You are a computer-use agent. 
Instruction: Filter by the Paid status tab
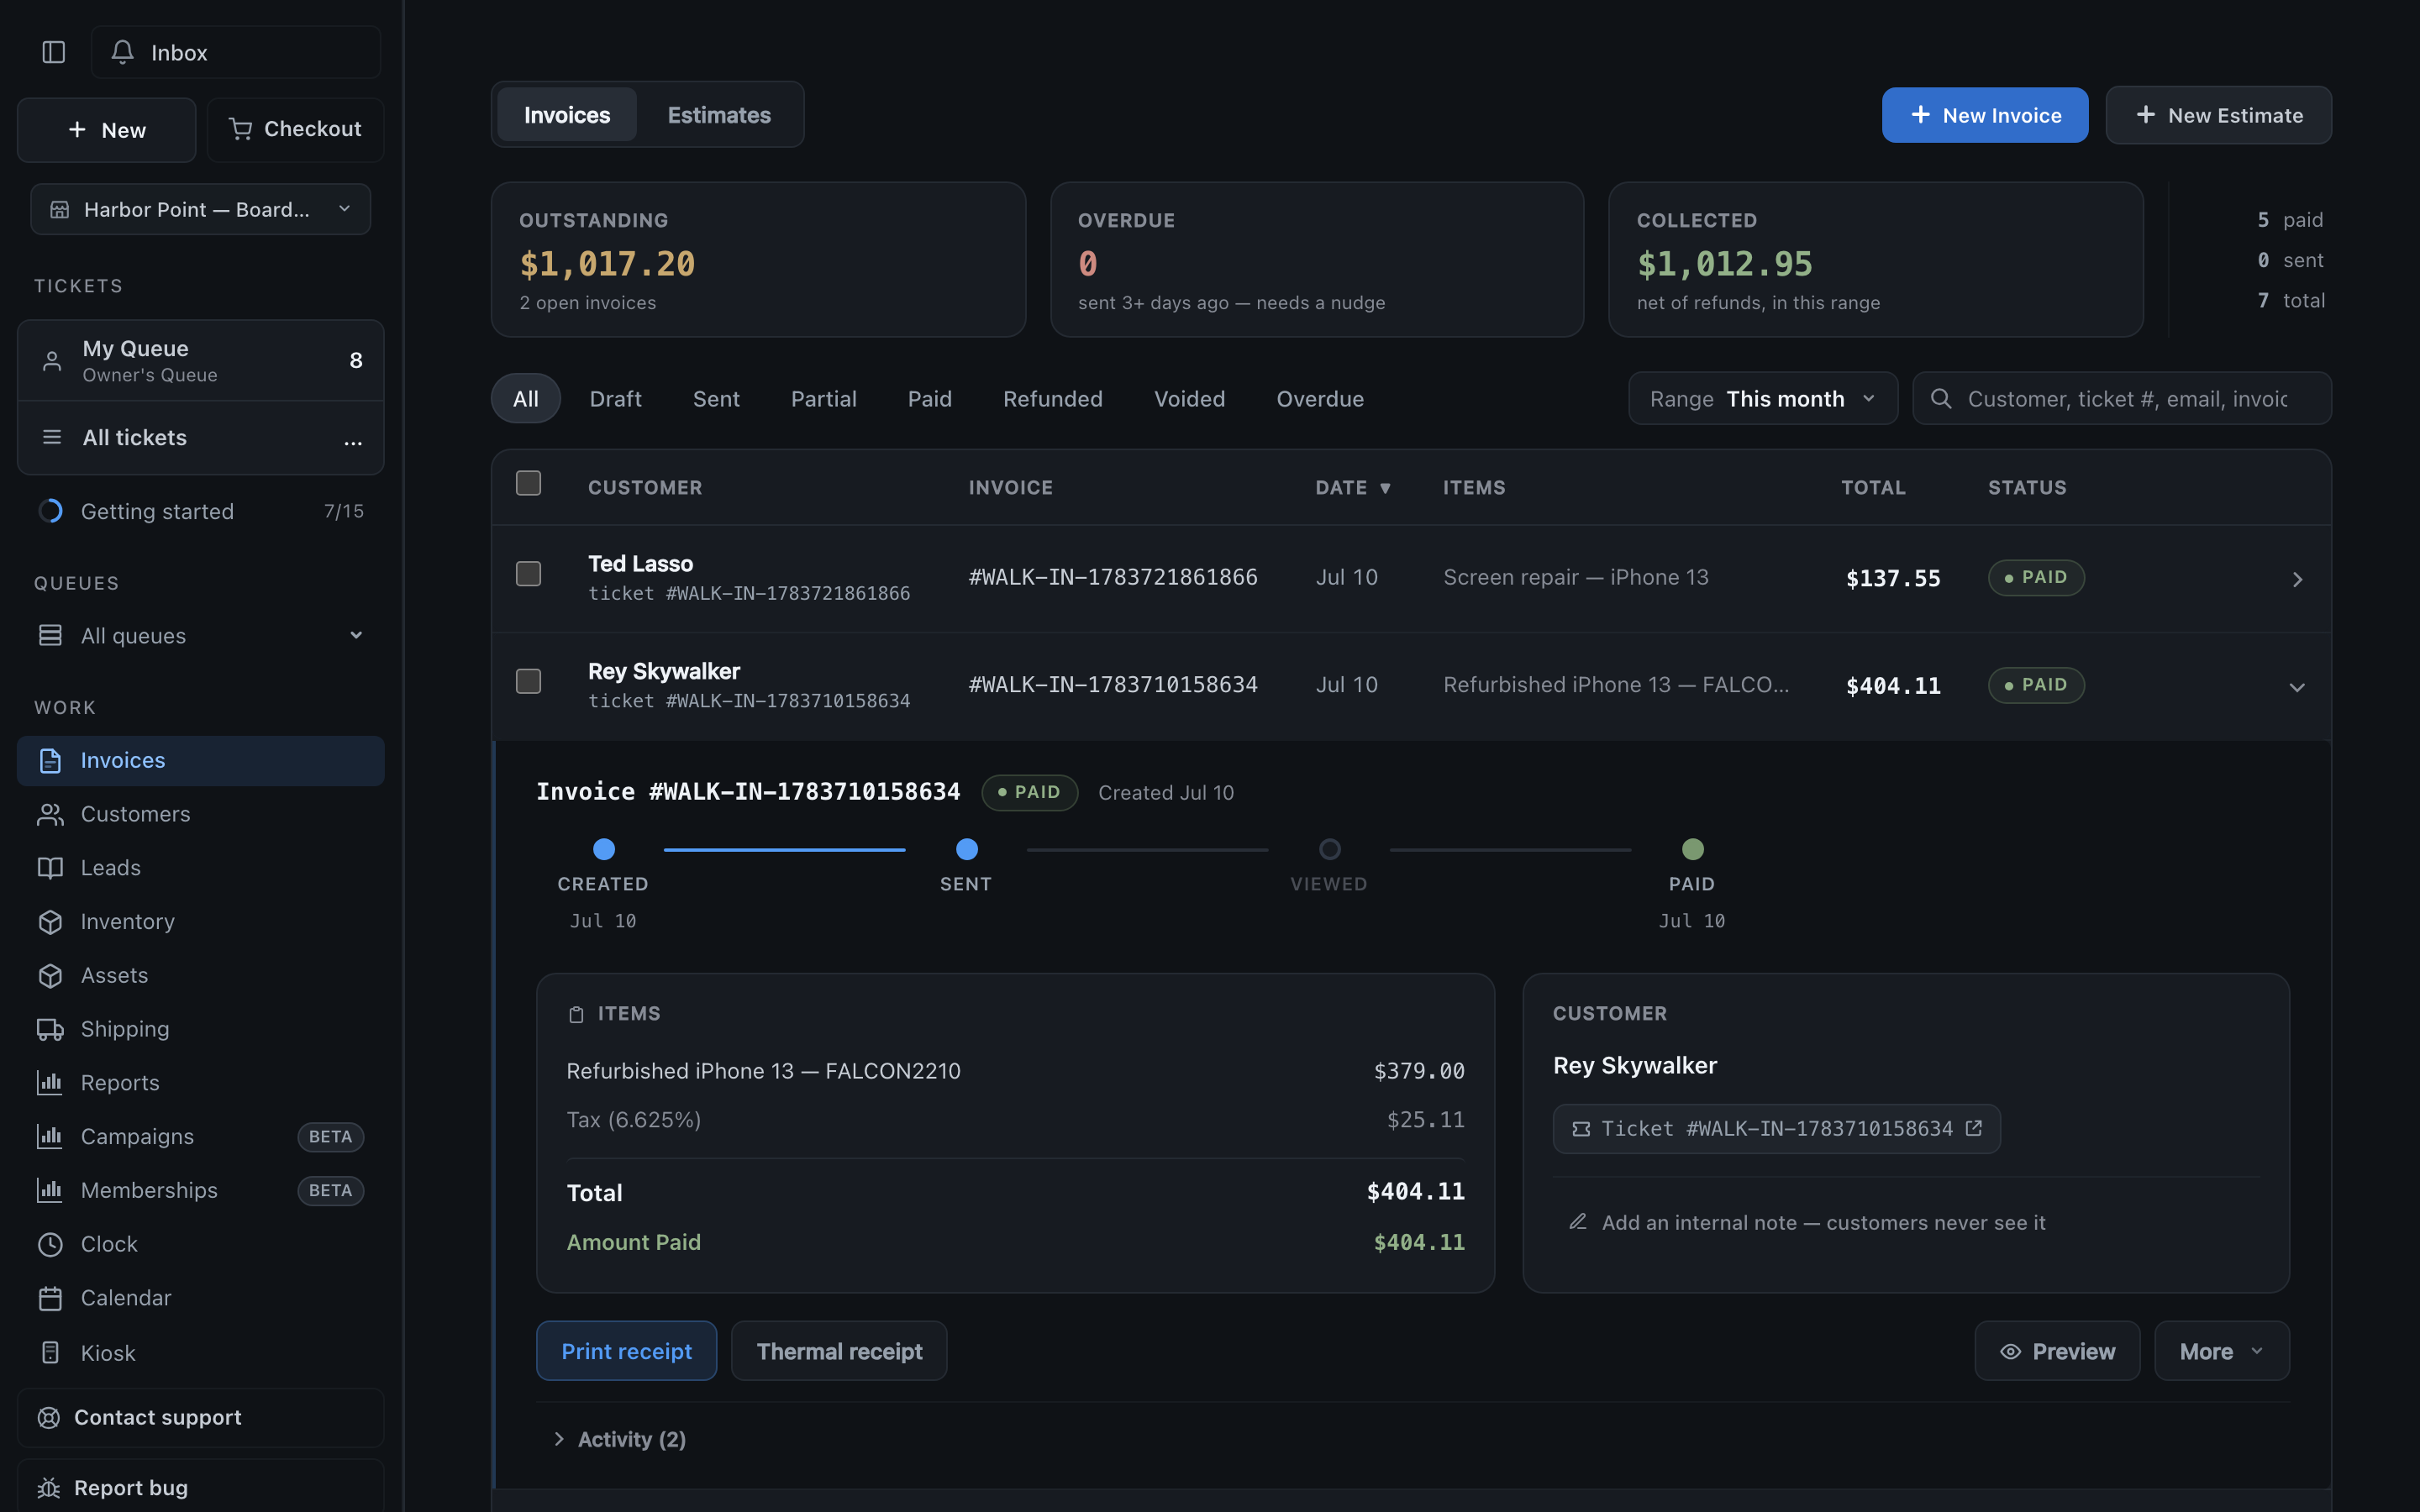pos(929,399)
